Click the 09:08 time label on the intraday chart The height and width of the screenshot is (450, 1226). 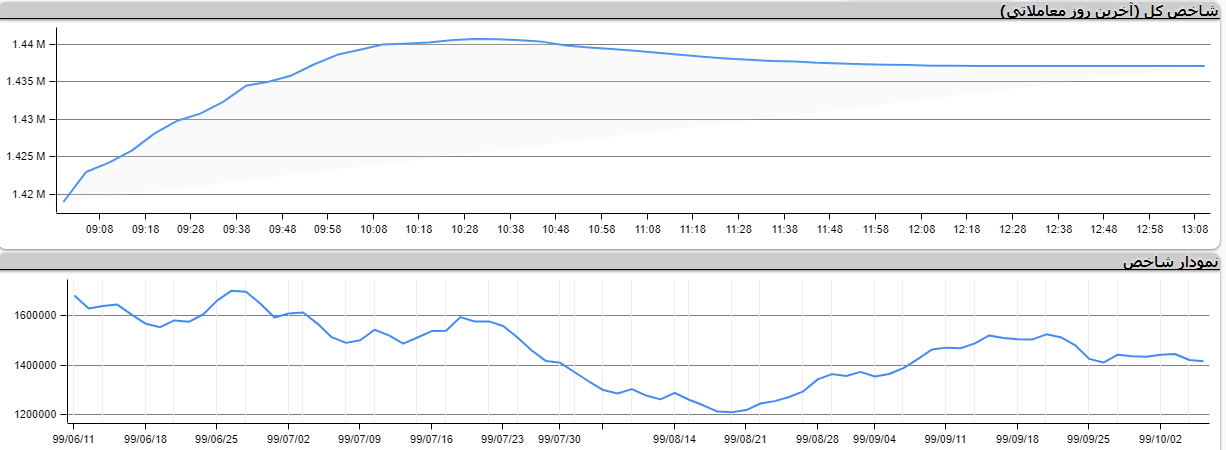click(x=99, y=229)
